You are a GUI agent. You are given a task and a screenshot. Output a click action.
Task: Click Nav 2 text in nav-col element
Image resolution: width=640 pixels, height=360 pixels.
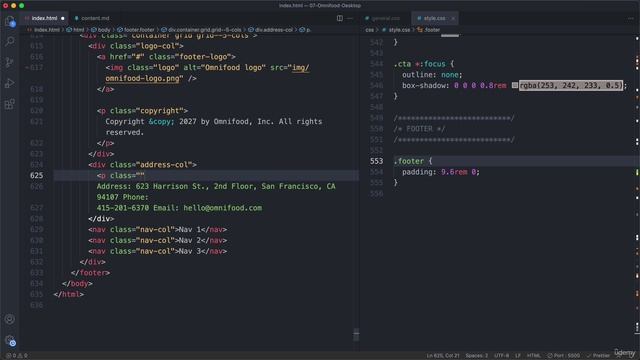[x=190, y=240]
